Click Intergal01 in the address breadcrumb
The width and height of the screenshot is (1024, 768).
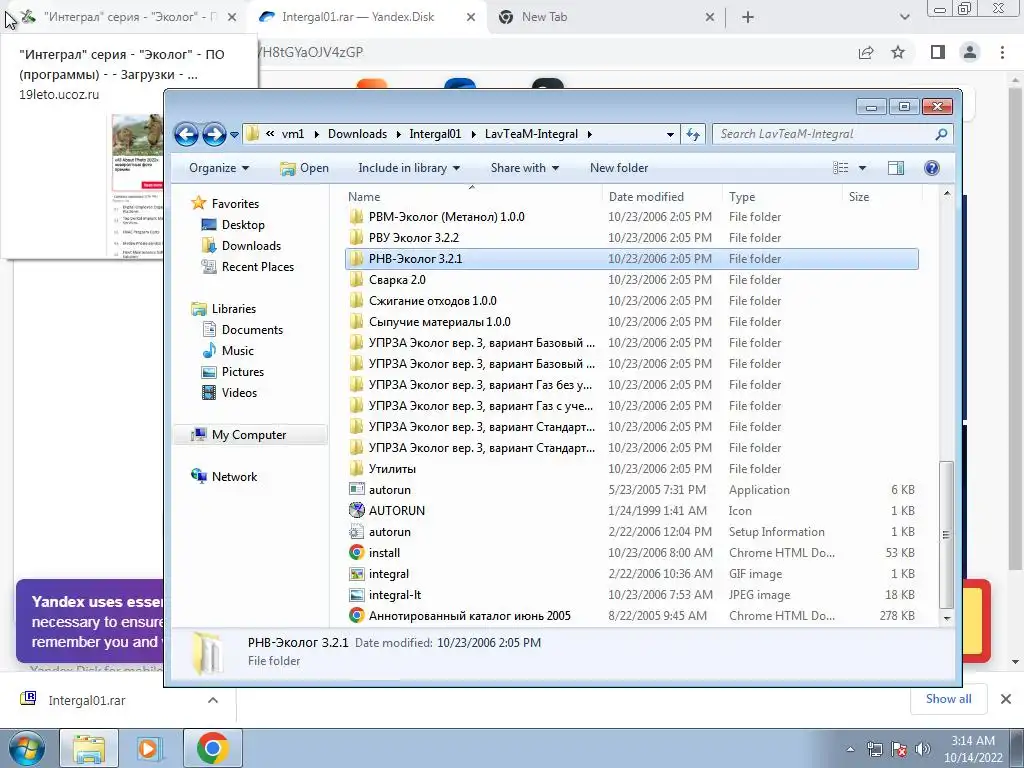(435, 134)
